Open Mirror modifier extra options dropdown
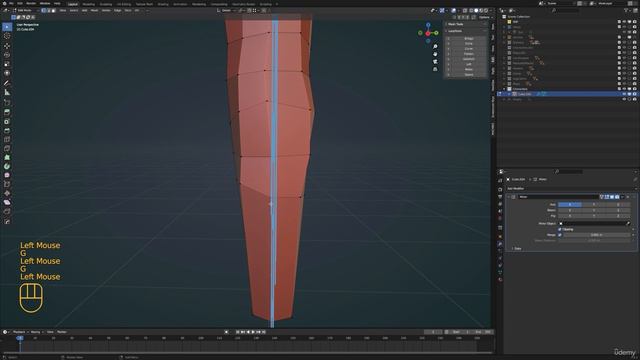Viewport: 640px width, 360px height. click(622, 197)
